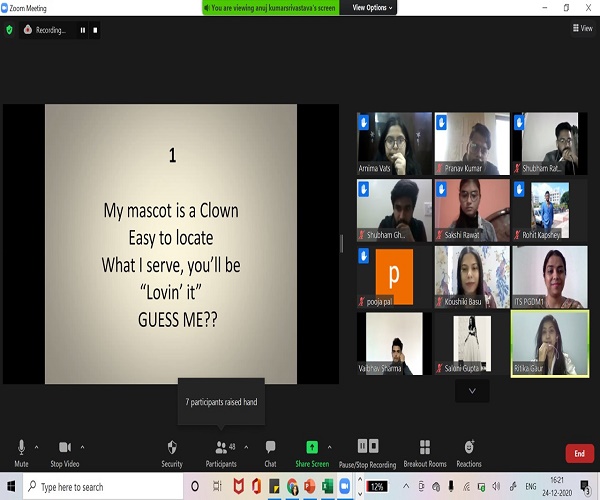Open Task View icon on taskbar
The image size is (600, 500).
click(x=217, y=487)
